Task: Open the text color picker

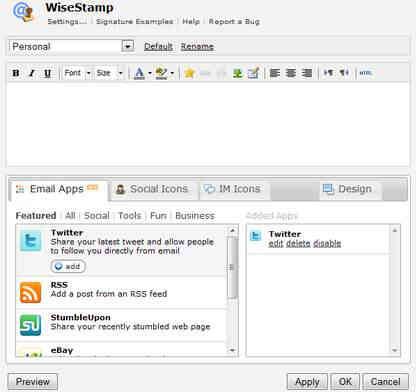Action: pos(139,73)
